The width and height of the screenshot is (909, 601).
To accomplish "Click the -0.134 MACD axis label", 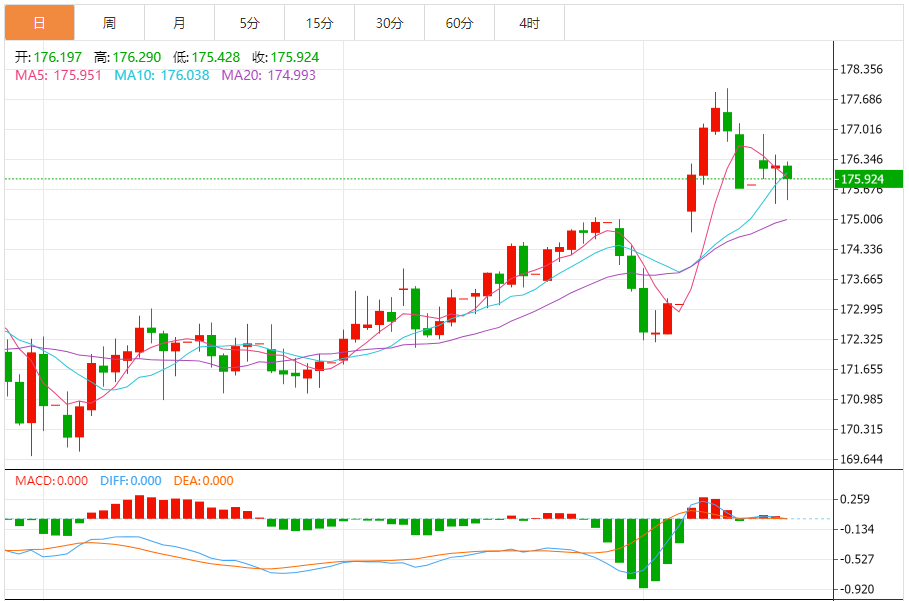I will 855,529.
